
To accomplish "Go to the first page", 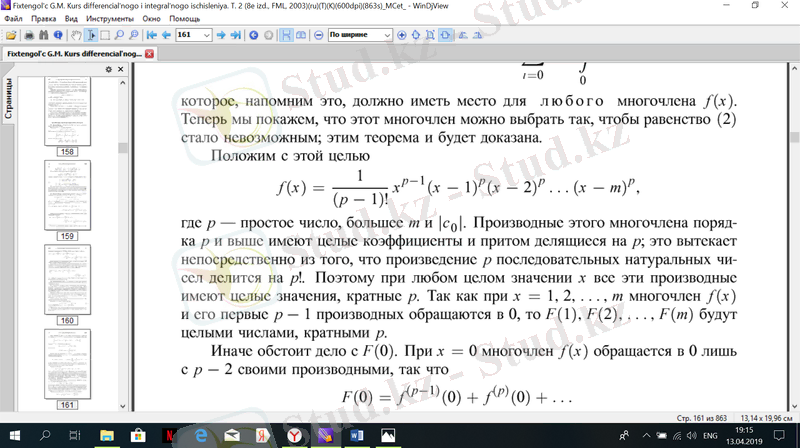I will coord(152,35).
